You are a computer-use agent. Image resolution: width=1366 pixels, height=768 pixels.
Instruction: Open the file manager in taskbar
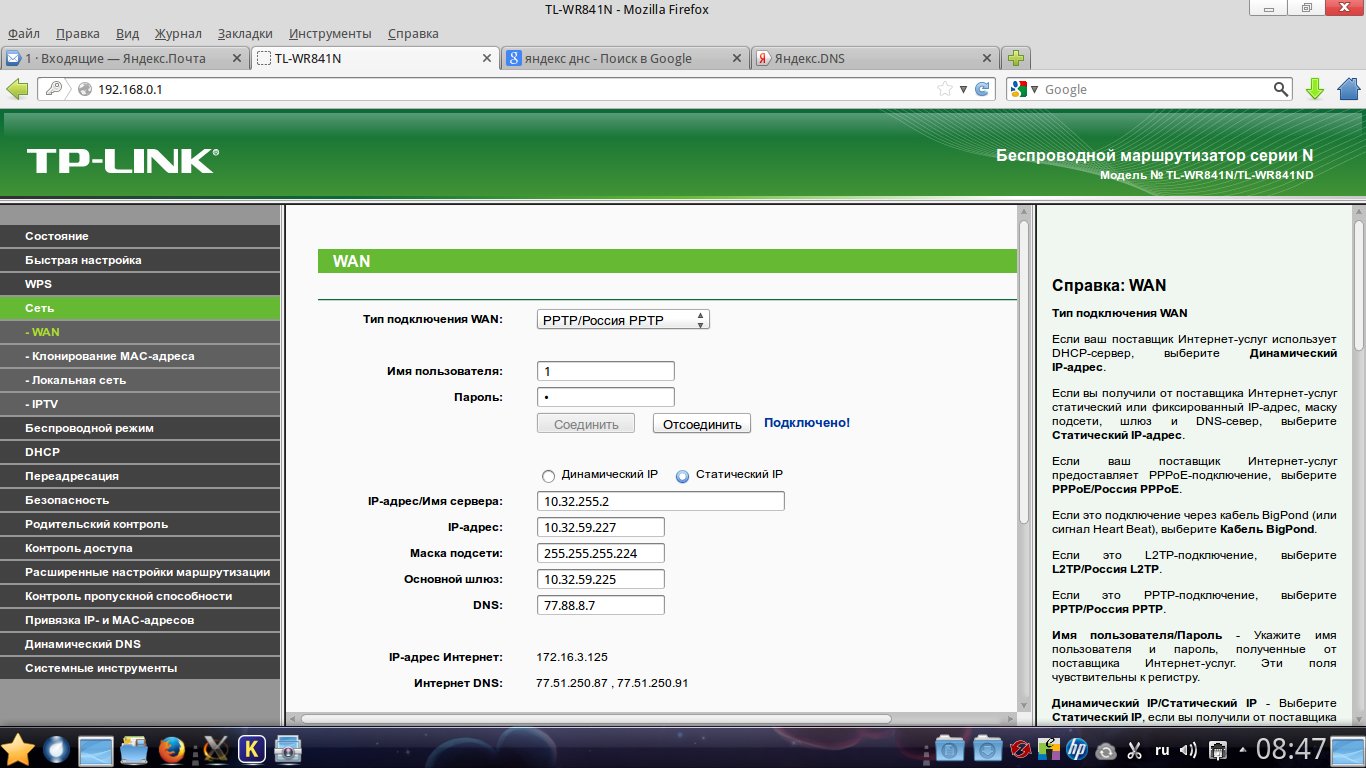pos(134,748)
